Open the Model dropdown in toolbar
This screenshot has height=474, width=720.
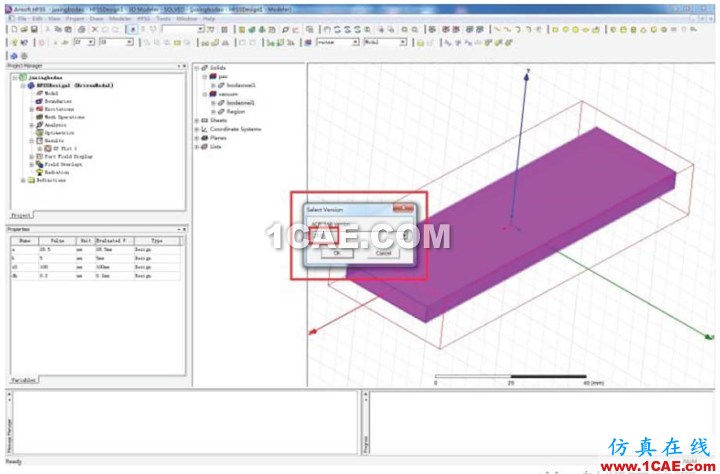[x=403, y=42]
